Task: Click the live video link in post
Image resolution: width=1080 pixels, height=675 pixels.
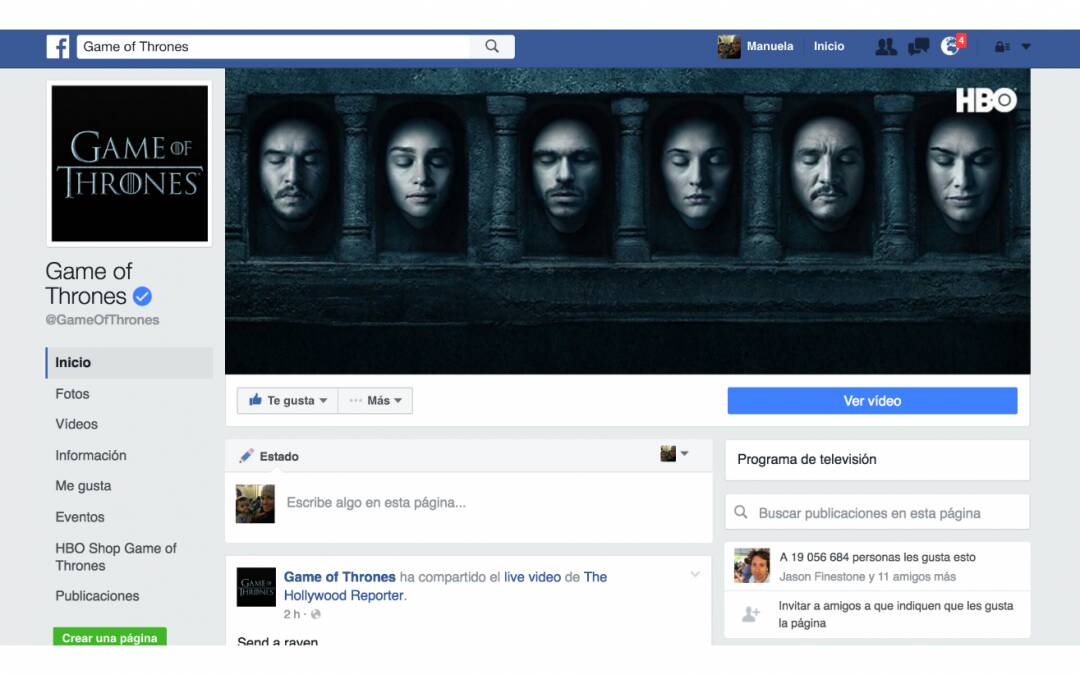Action: 532,577
